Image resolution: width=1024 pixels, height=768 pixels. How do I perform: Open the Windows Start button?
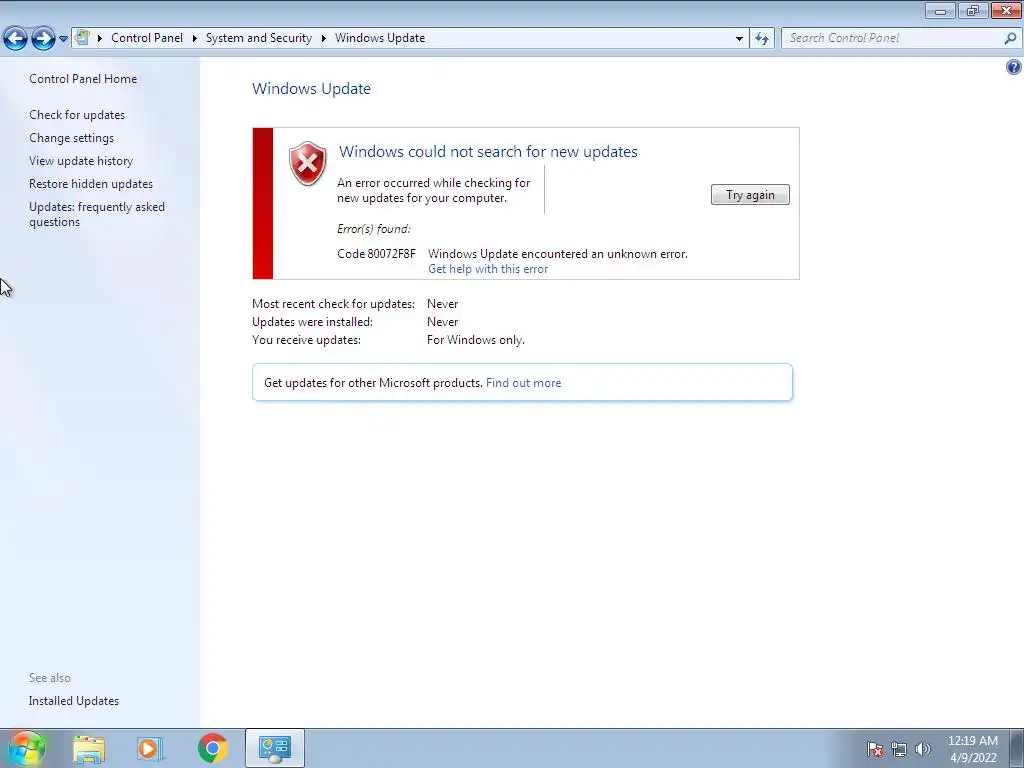pos(27,748)
